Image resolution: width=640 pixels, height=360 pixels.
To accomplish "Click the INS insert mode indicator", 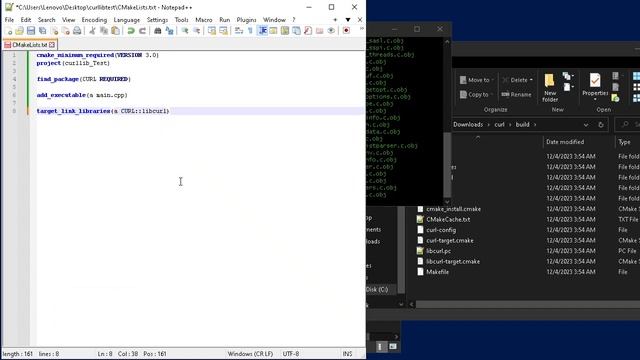I will point(347,354).
